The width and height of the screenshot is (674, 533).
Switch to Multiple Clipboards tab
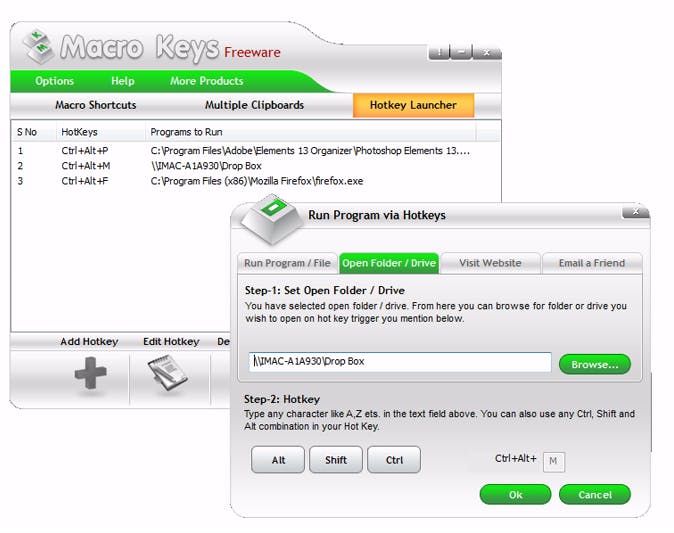click(254, 105)
